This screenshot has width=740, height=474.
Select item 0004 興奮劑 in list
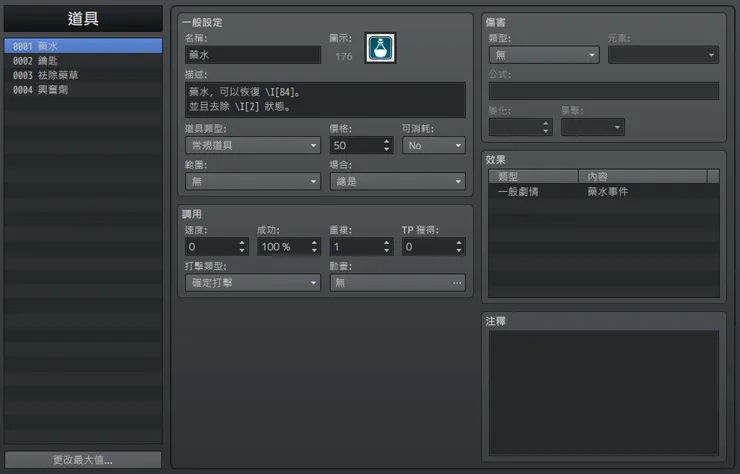[x=83, y=90]
